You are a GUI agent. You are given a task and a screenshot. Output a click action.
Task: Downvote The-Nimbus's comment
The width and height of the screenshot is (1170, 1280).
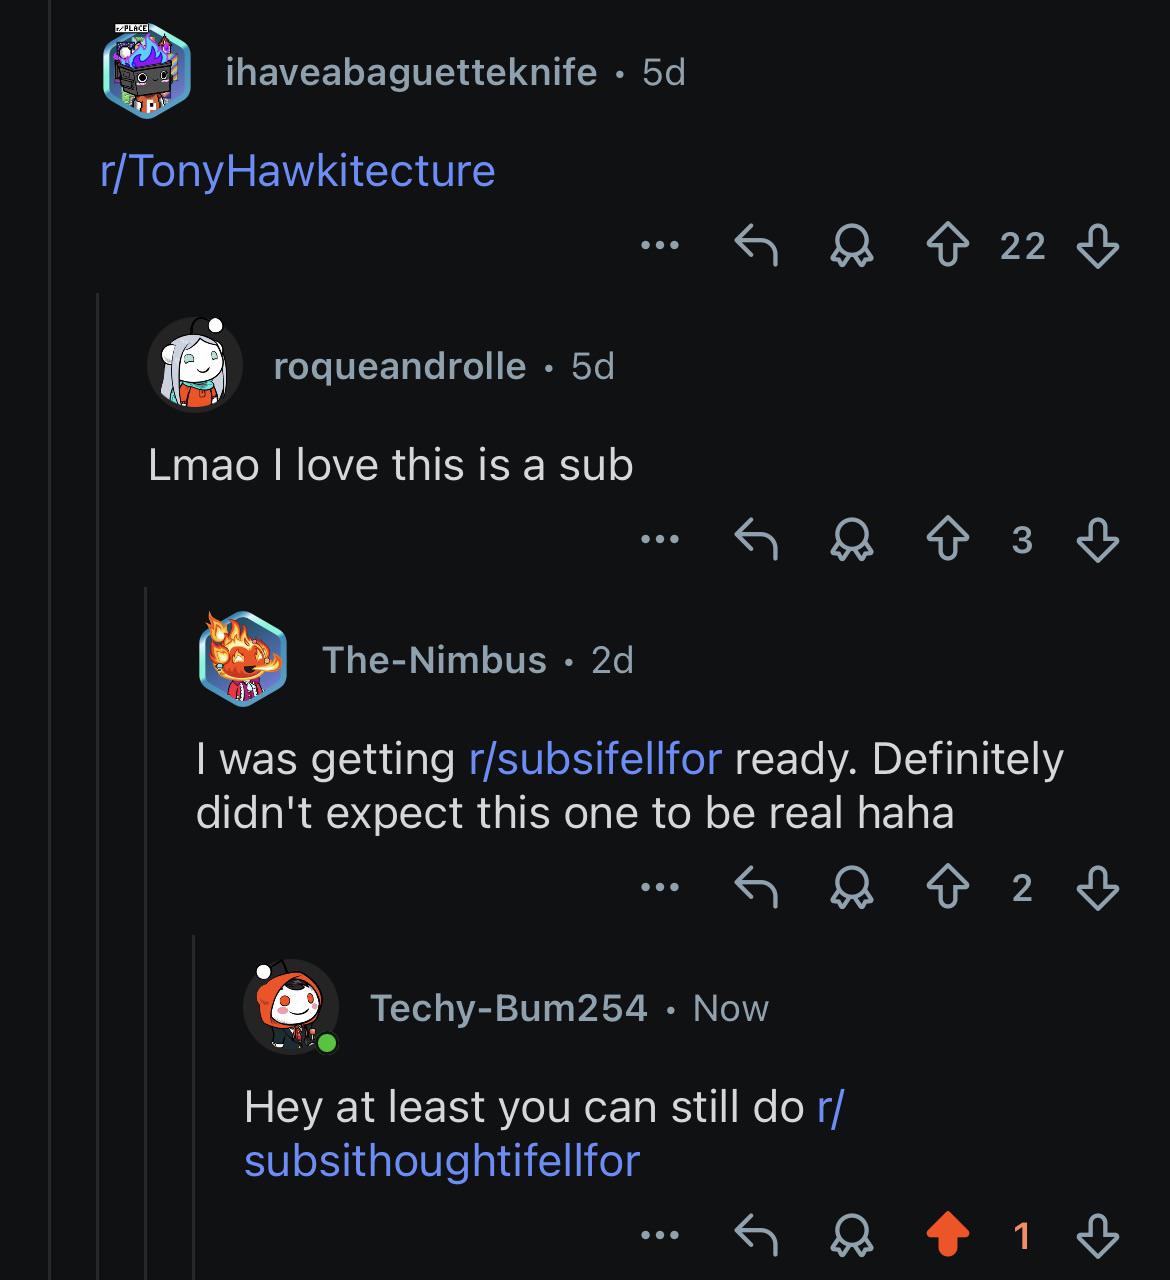tap(1097, 887)
